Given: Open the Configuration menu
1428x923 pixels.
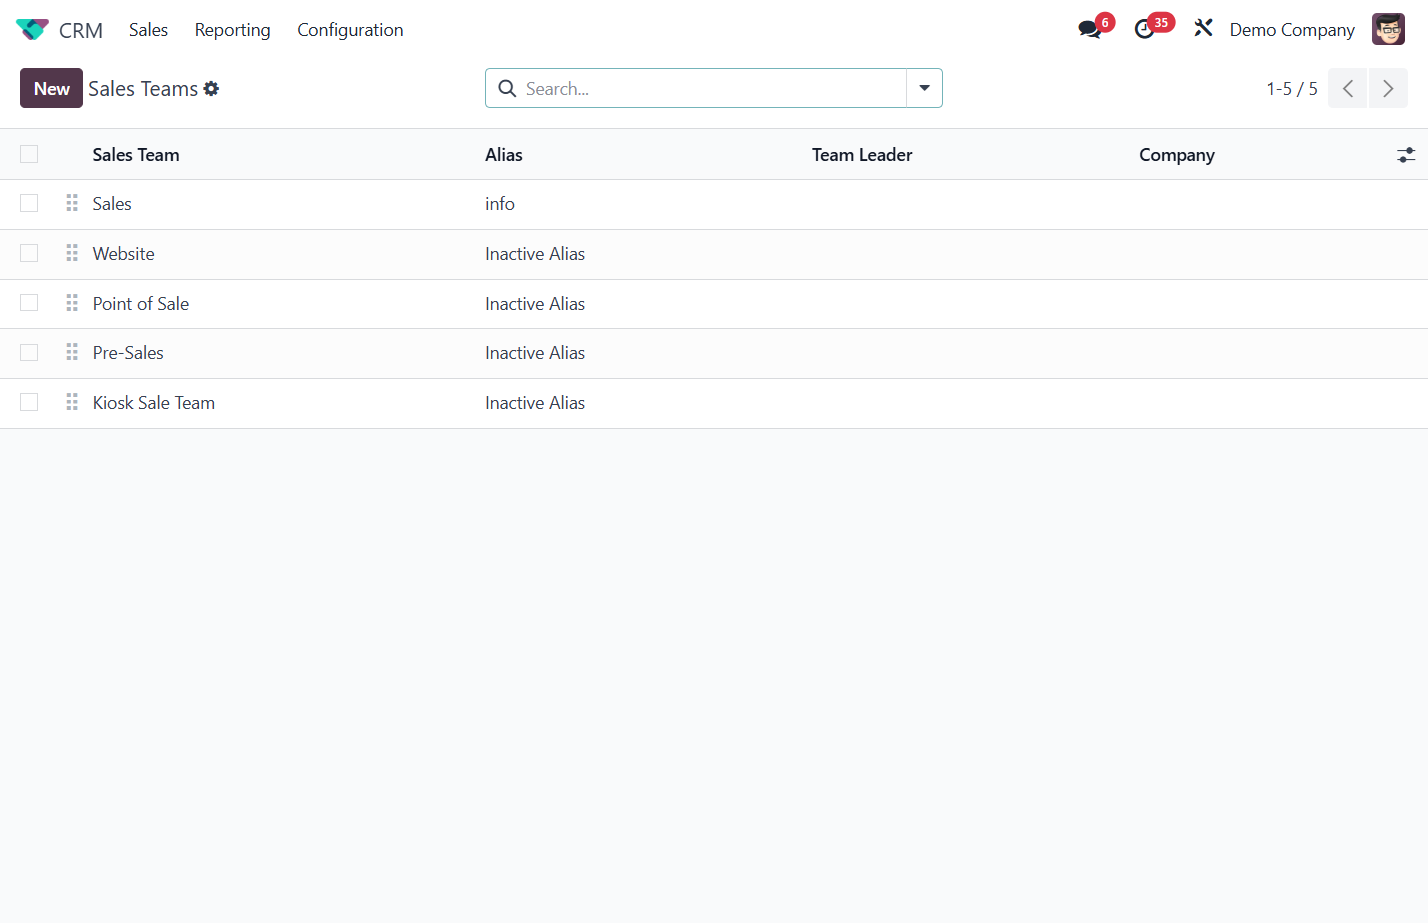Looking at the screenshot, I should point(350,30).
